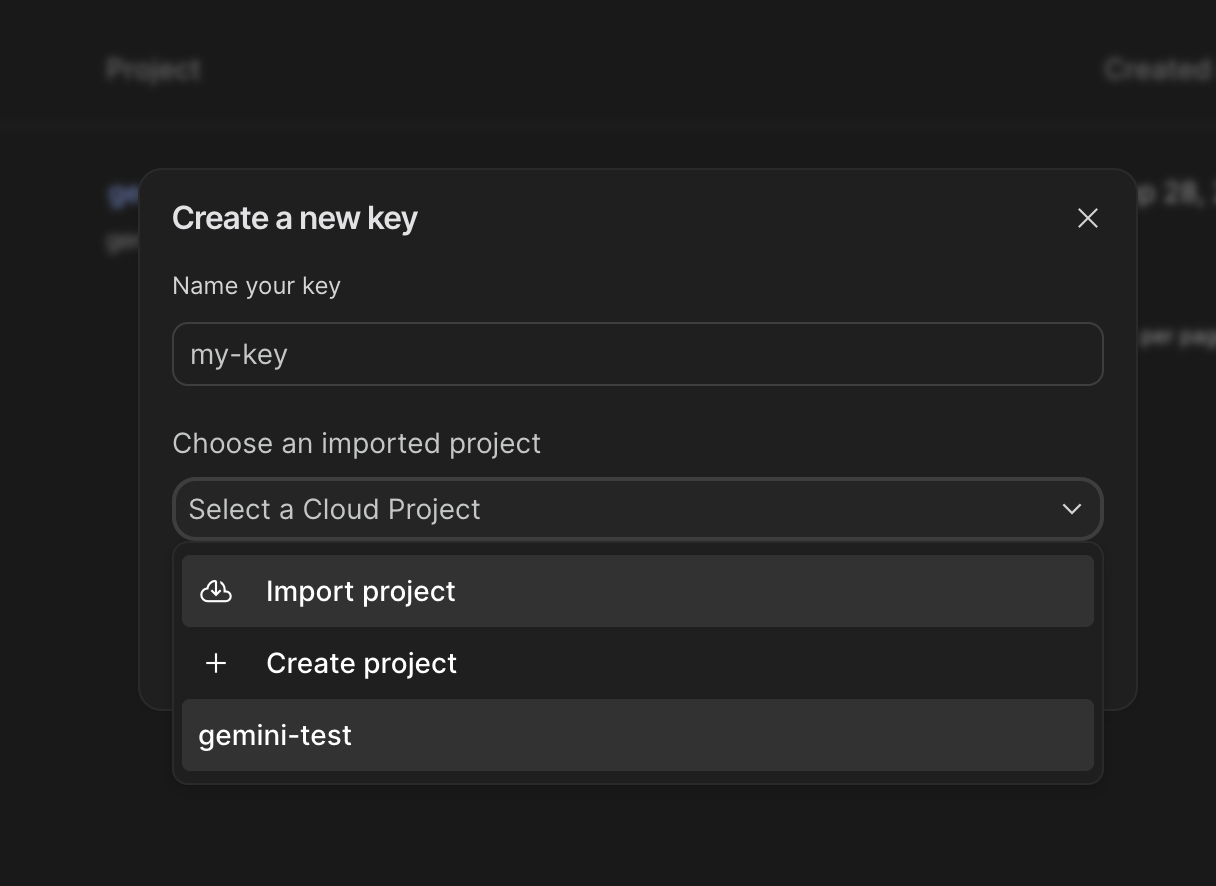
Task: Click the 'Create a new key' heading
Action: (295, 218)
